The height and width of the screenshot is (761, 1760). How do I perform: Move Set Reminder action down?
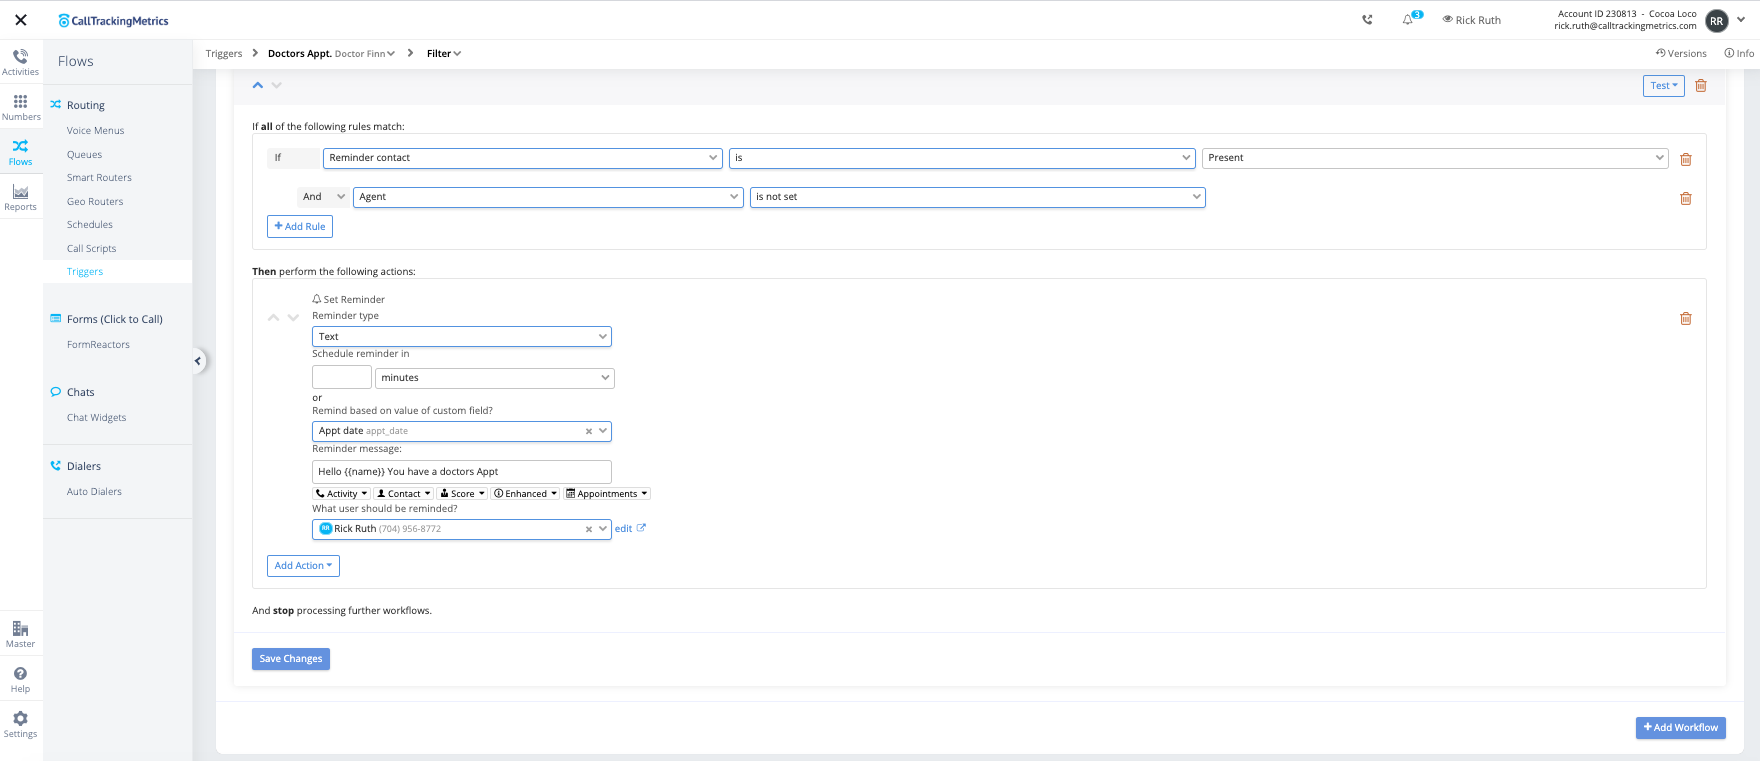(x=293, y=318)
